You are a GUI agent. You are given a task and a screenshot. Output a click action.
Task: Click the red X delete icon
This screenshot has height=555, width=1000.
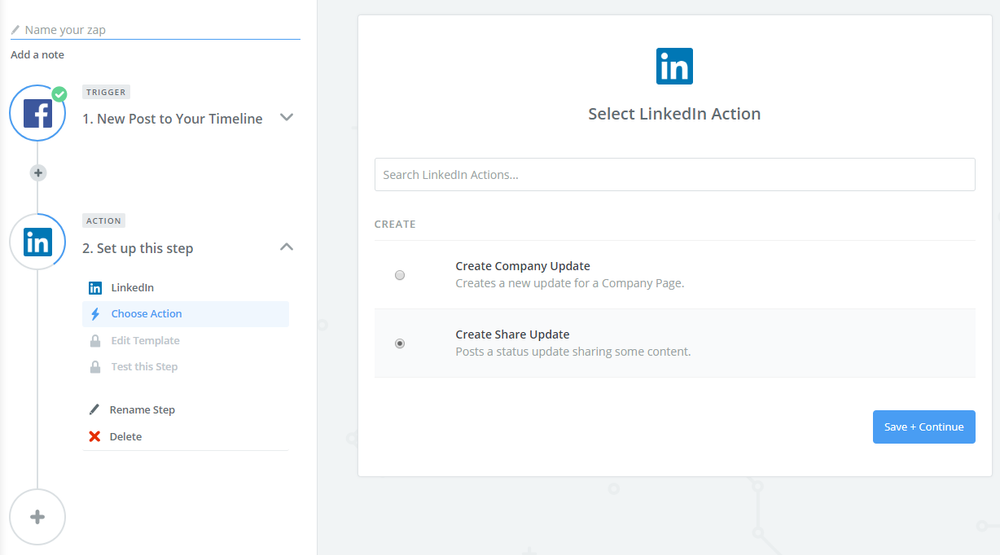[95, 437]
